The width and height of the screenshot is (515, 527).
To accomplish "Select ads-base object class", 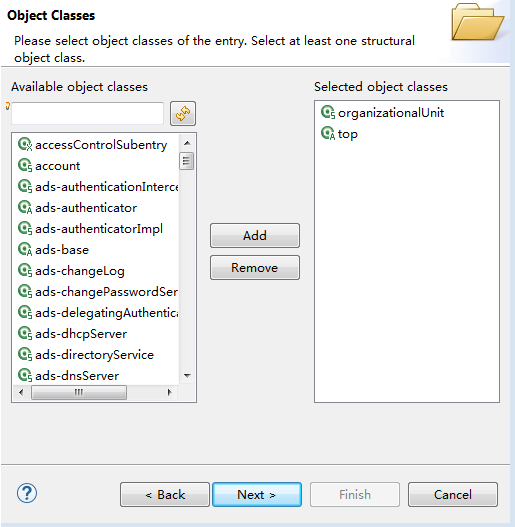I will pos(62,250).
